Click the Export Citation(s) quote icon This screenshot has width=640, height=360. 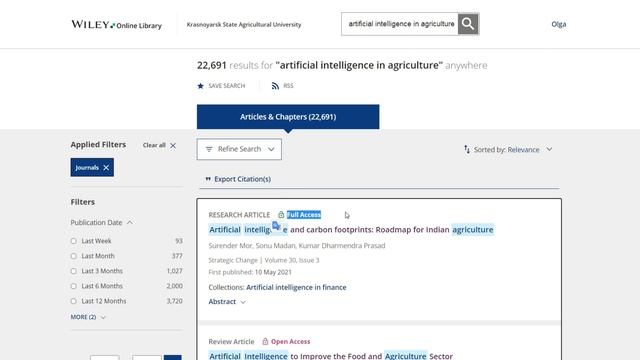click(208, 179)
